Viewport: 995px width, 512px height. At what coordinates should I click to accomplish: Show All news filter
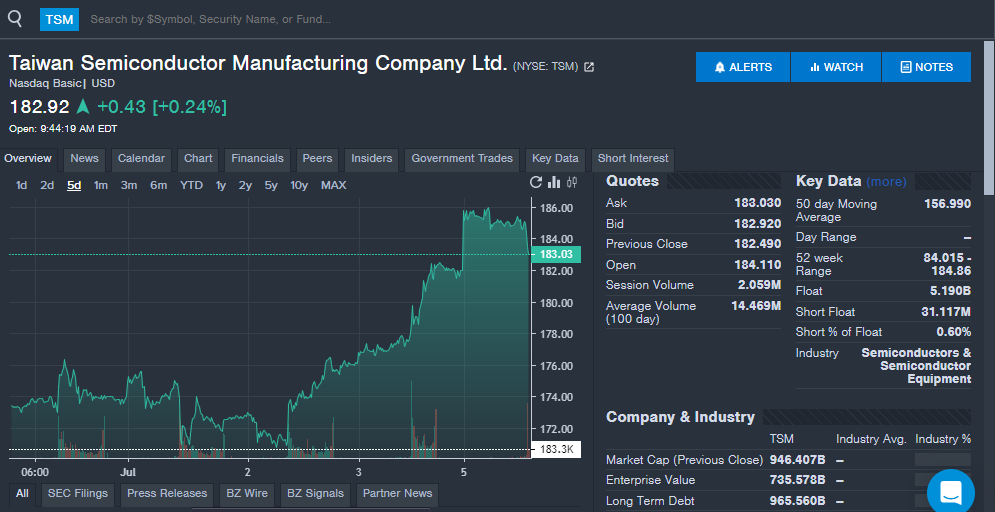pyautogui.click(x=22, y=494)
